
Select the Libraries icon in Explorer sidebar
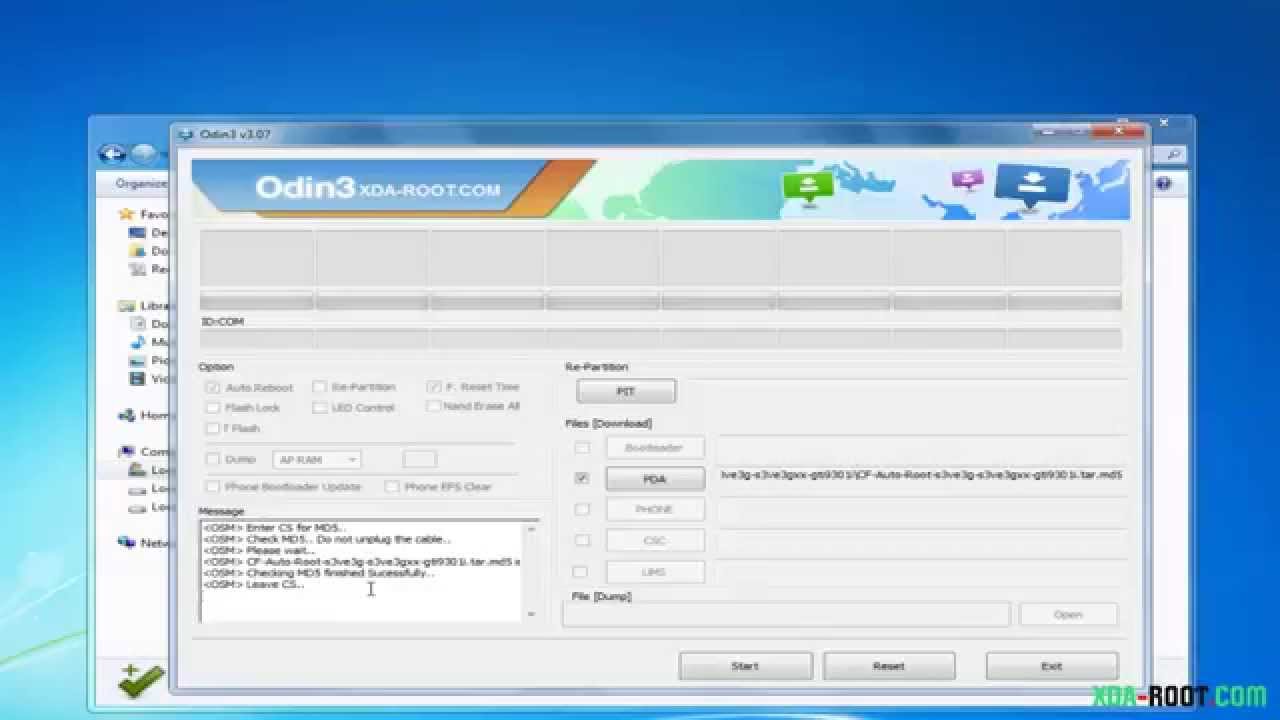(x=126, y=306)
